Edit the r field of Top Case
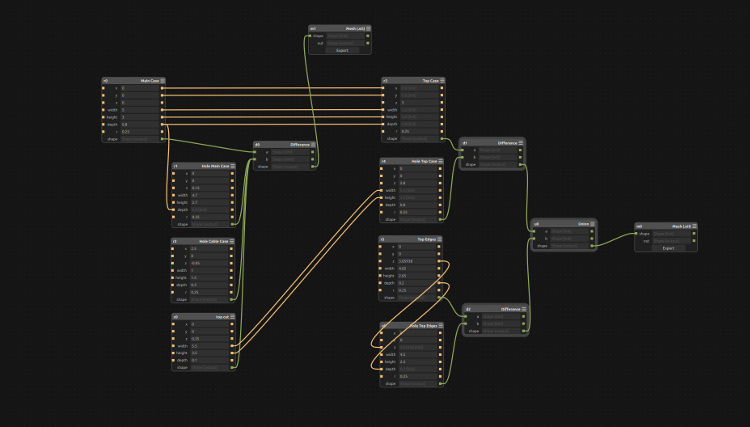Image resolution: width=750 pixels, height=427 pixels. coord(419,131)
